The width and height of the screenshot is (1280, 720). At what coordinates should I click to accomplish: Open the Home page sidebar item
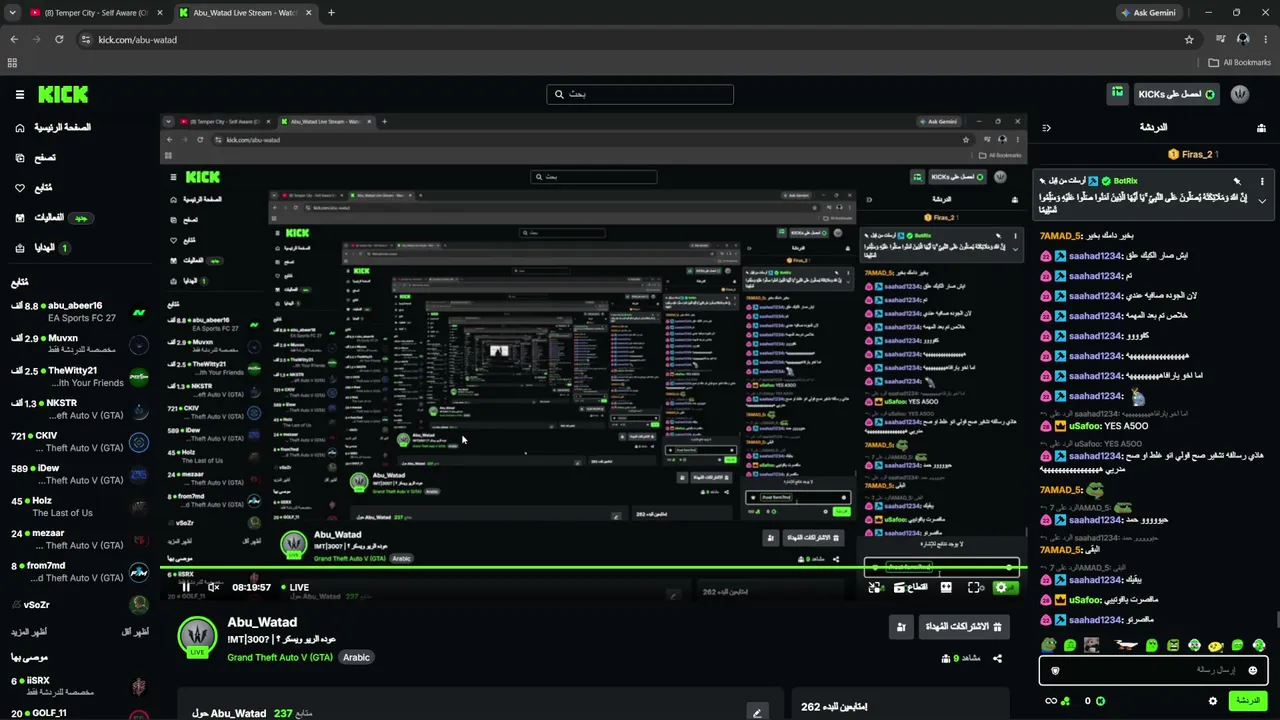pyautogui.click(x=52, y=128)
